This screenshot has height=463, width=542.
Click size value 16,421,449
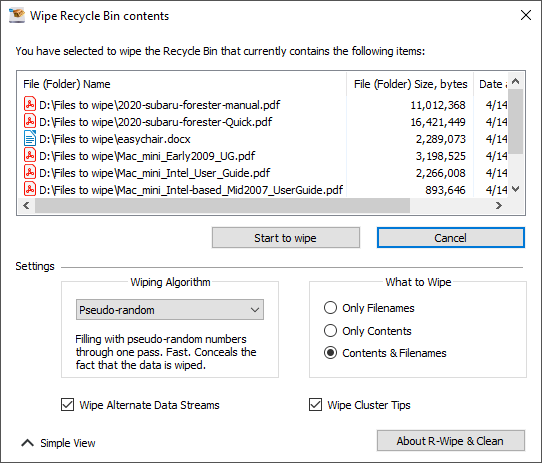coord(438,122)
